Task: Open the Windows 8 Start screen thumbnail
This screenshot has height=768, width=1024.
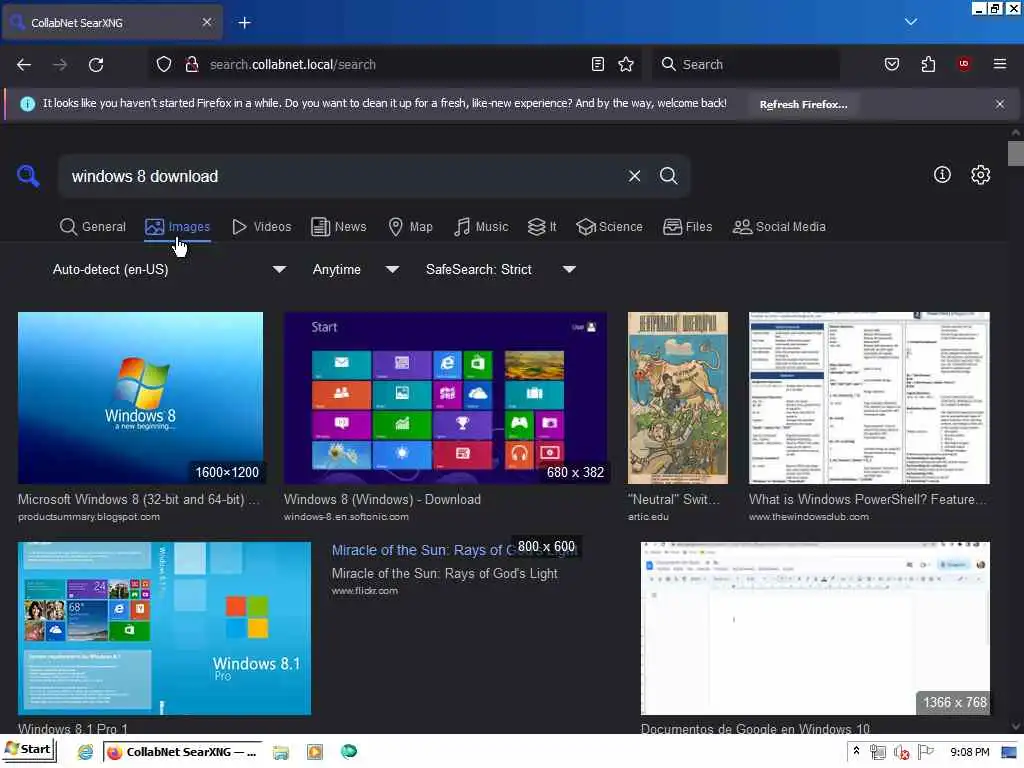Action: click(445, 398)
